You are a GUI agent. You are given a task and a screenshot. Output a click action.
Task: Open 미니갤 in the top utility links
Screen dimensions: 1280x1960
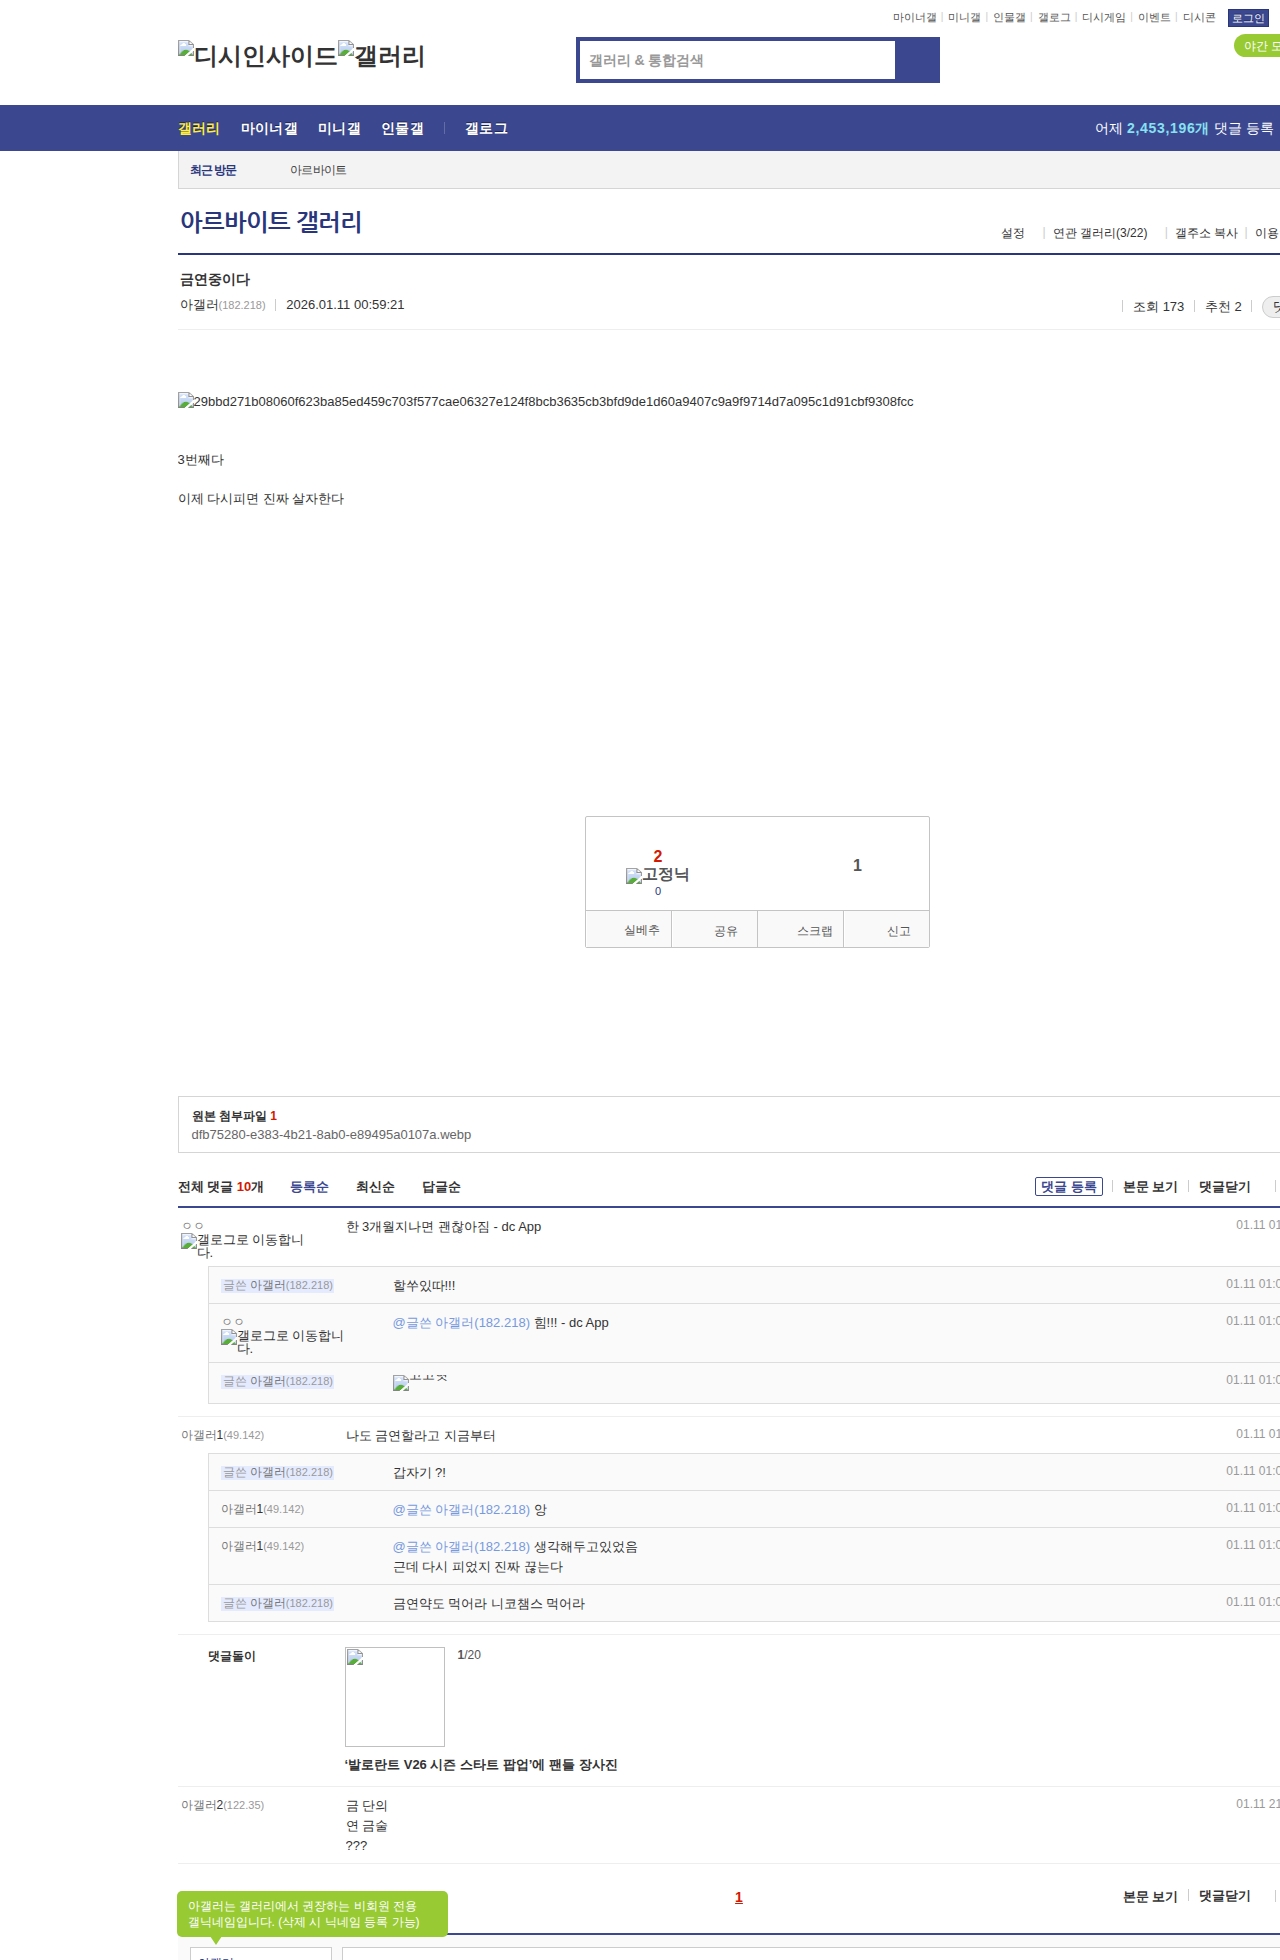tap(964, 18)
